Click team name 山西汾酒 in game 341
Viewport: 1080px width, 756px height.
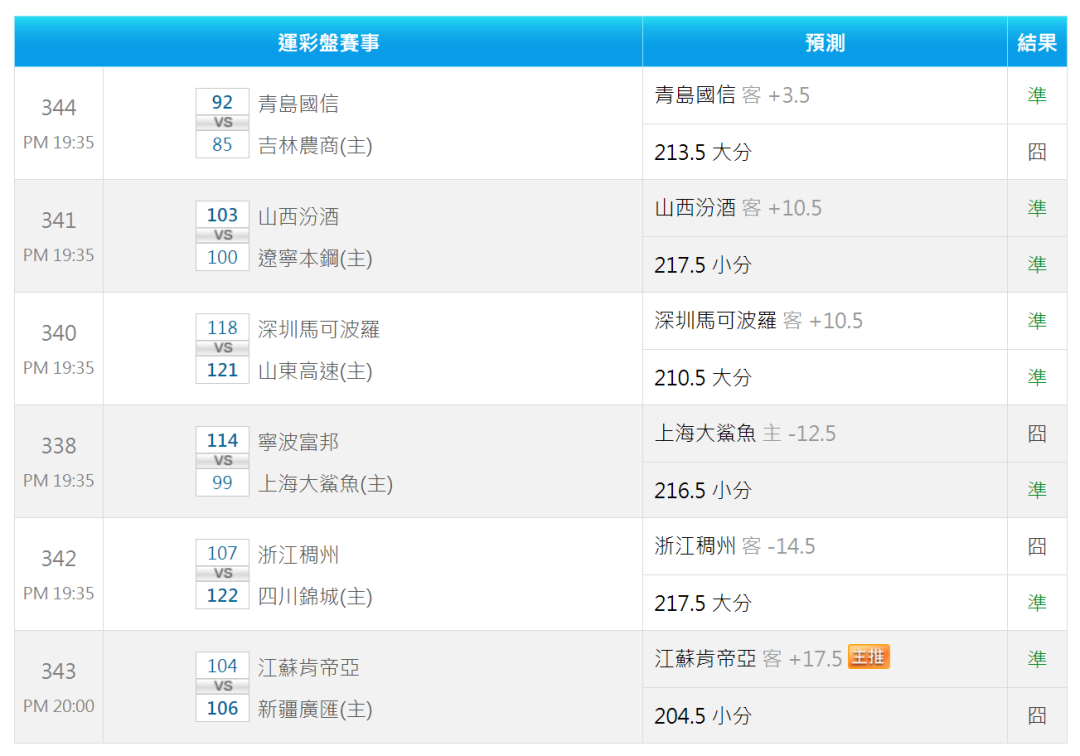click(298, 216)
